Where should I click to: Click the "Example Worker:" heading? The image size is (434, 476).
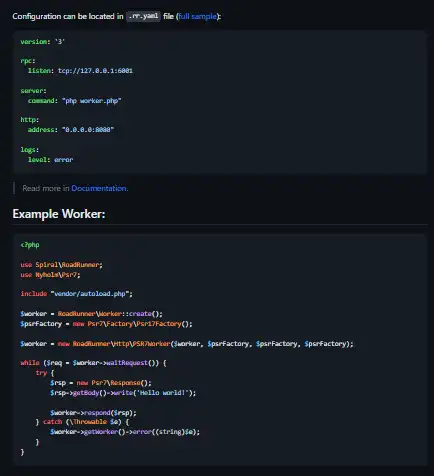click(x=59, y=214)
